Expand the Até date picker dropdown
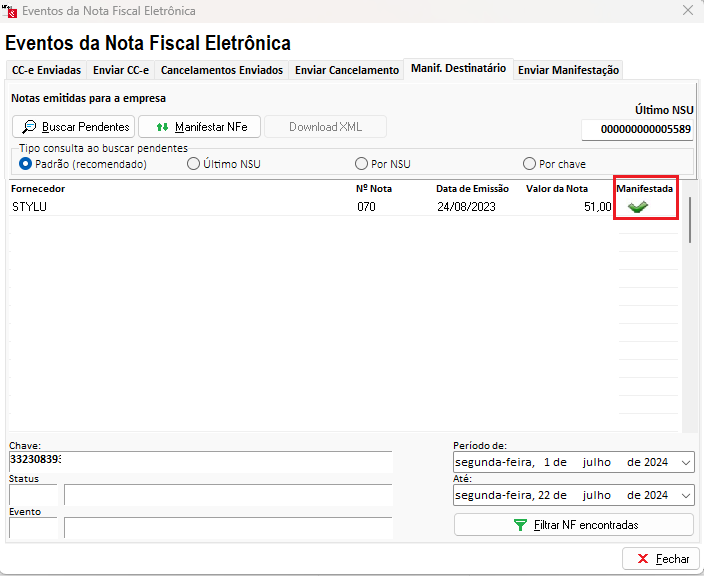The width and height of the screenshot is (704, 576). pos(684,495)
